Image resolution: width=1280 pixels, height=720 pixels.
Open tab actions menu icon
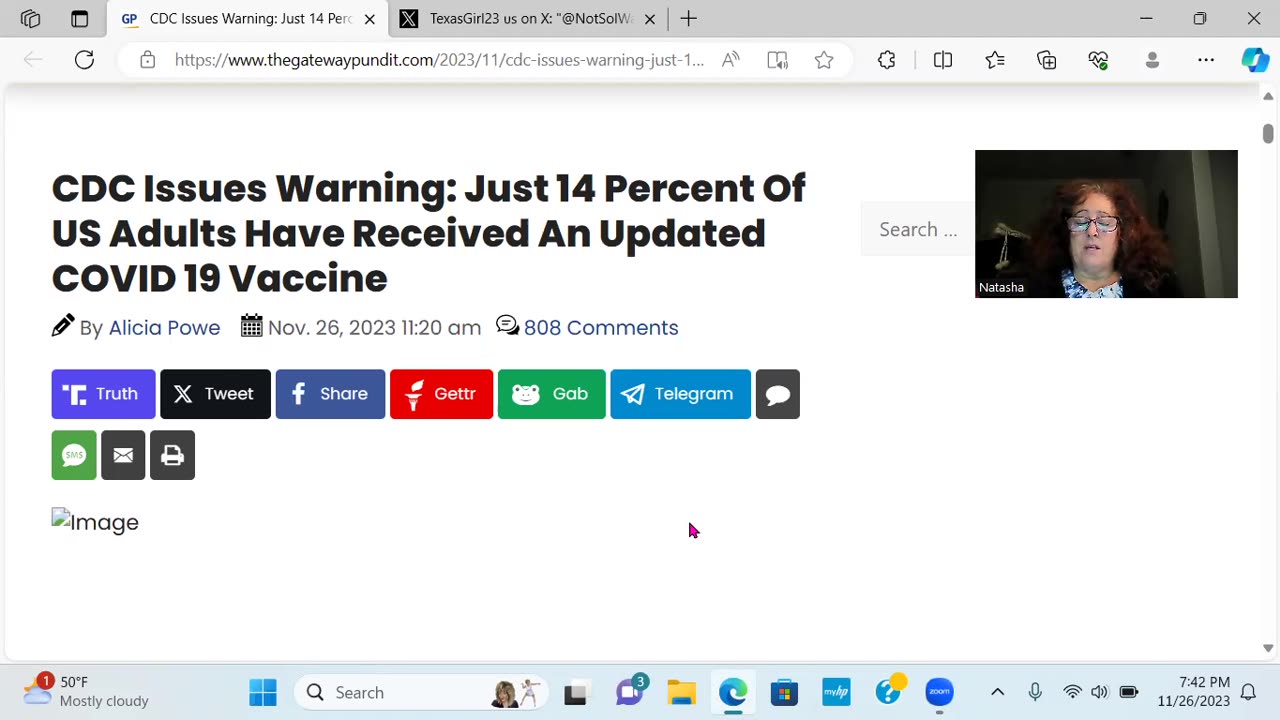coord(80,19)
